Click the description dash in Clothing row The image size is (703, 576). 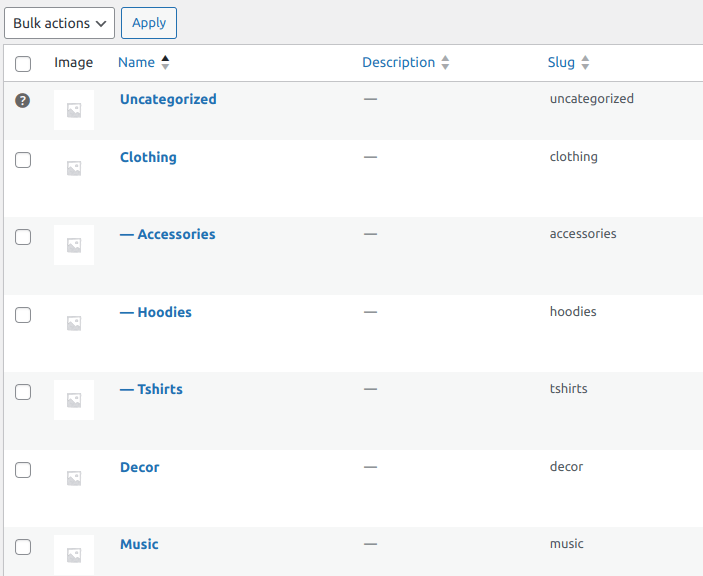[x=370, y=157]
